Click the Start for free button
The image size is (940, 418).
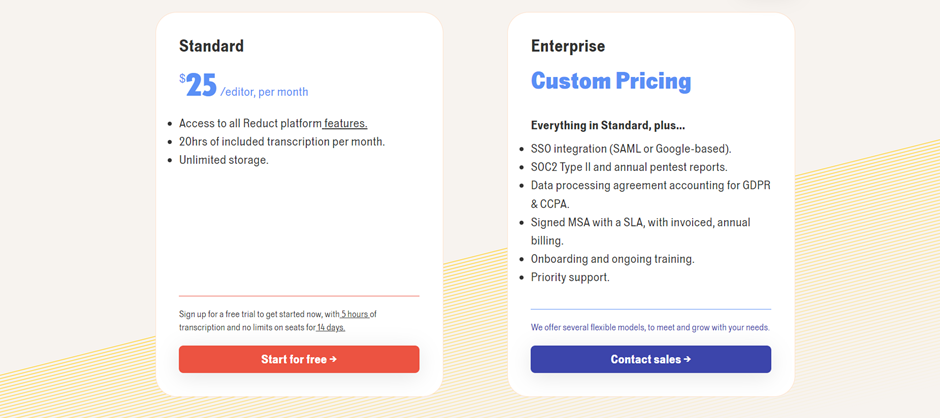point(299,359)
